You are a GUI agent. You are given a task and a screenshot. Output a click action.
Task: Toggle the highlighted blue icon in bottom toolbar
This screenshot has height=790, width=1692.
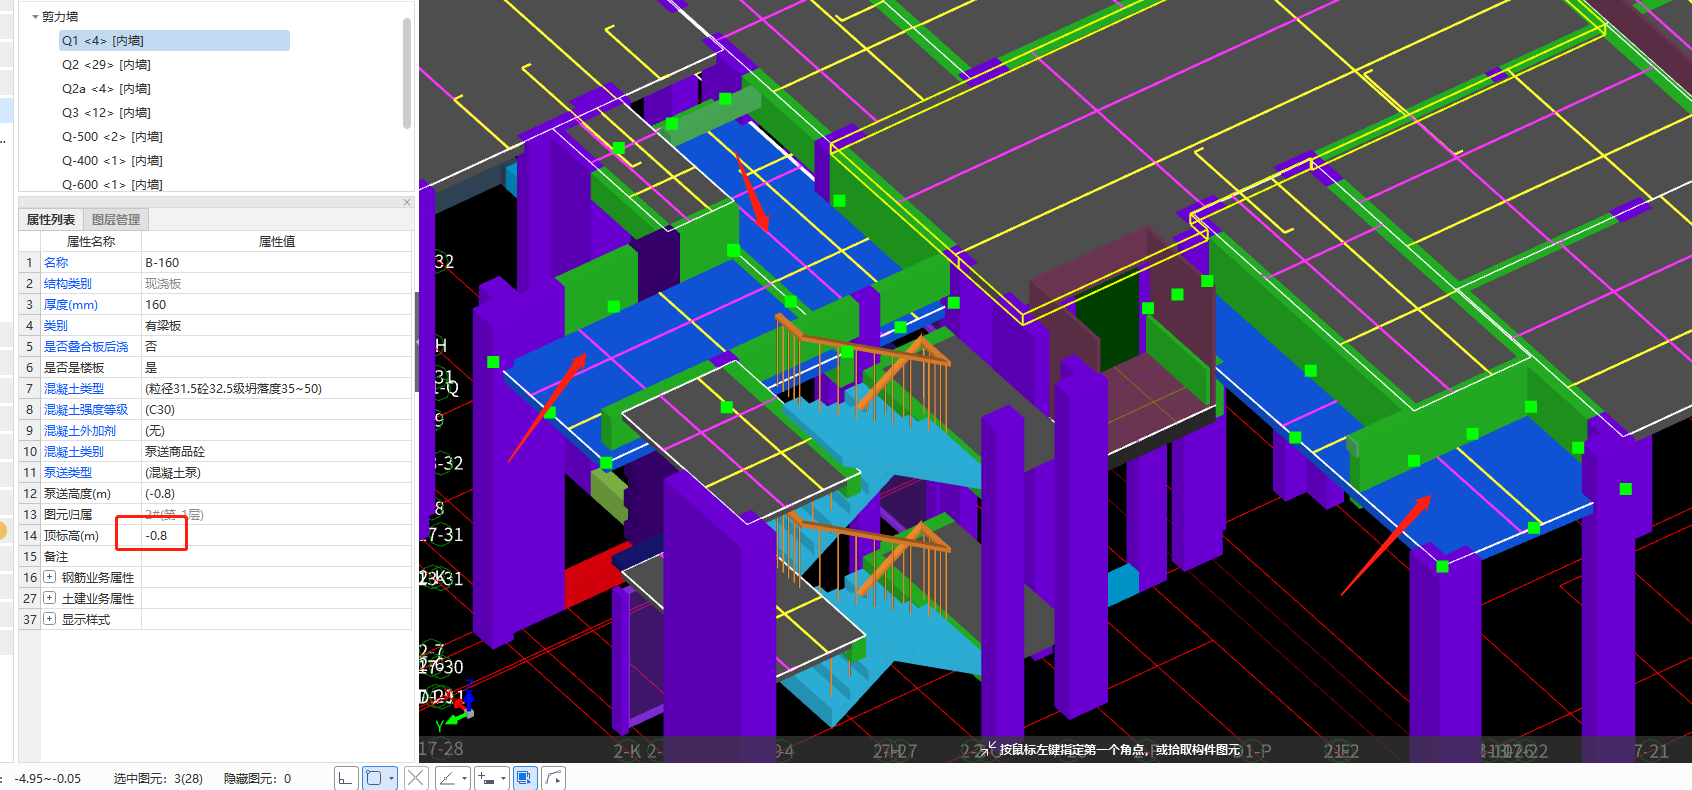coord(524,778)
